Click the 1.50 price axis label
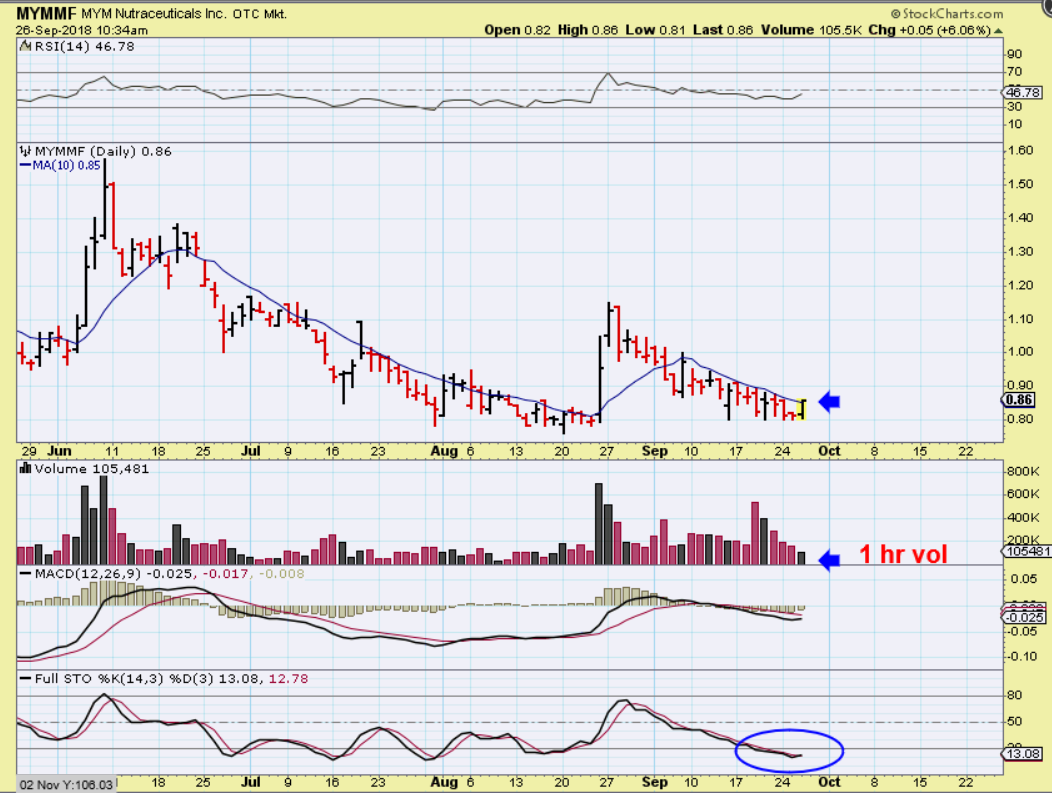The image size is (1052, 793). pos(1020,184)
